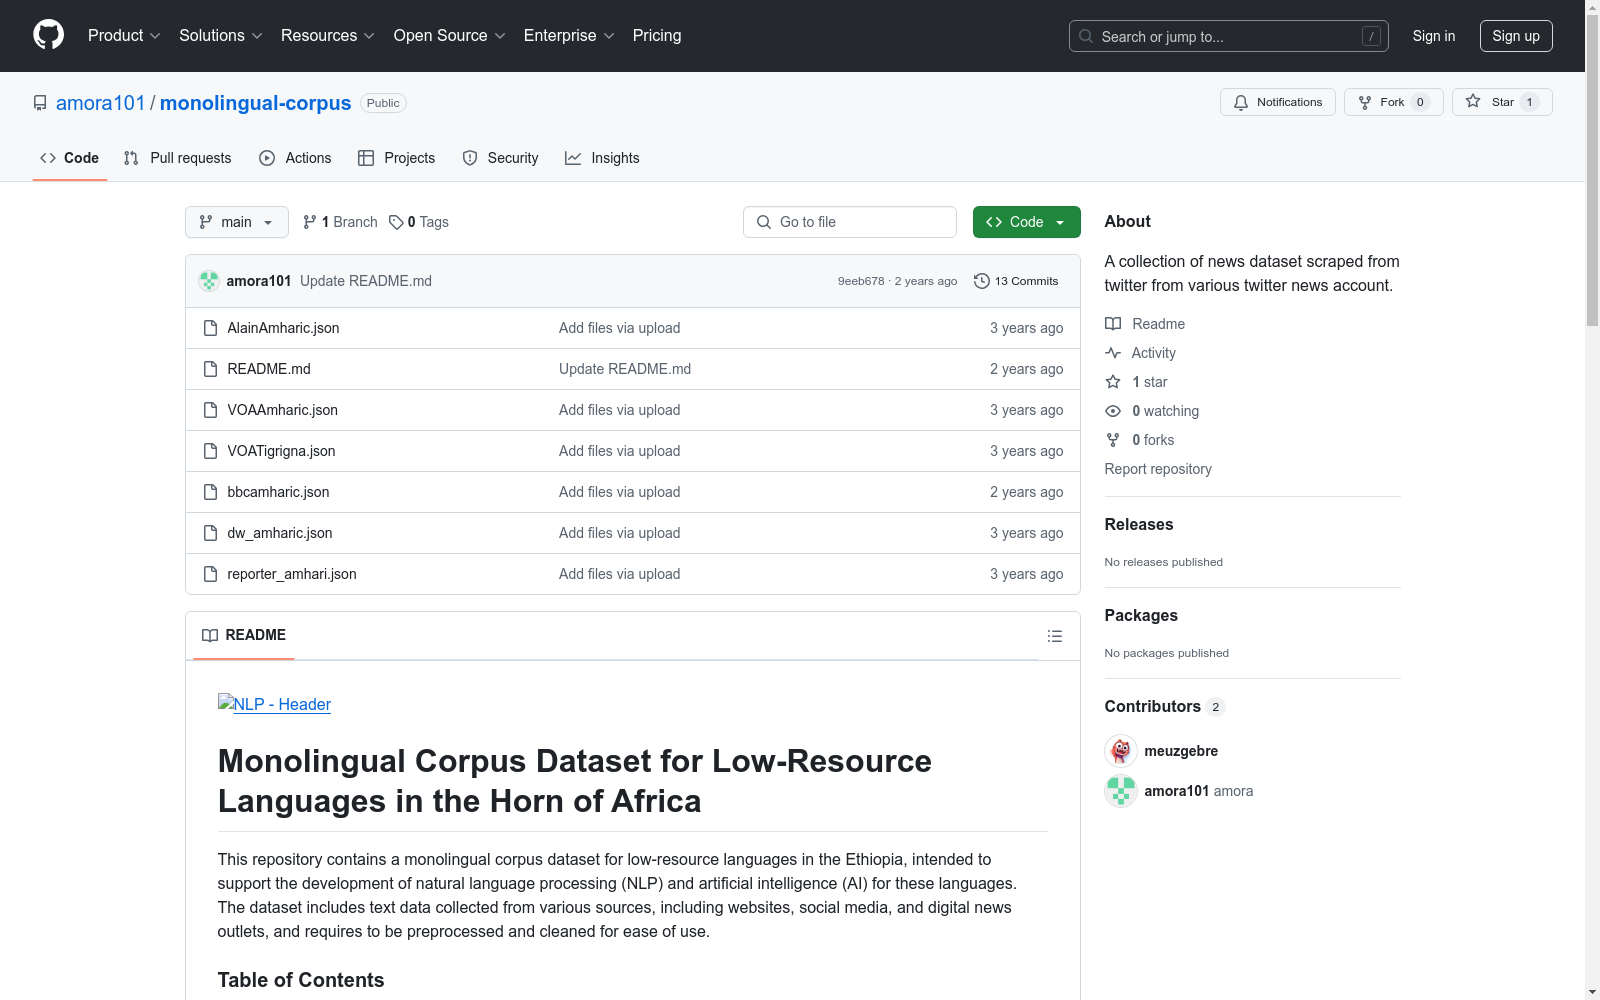Image resolution: width=1600 pixels, height=1000 pixels.
Task: Click the meuzgebre contributor avatar
Action: (x=1121, y=751)
